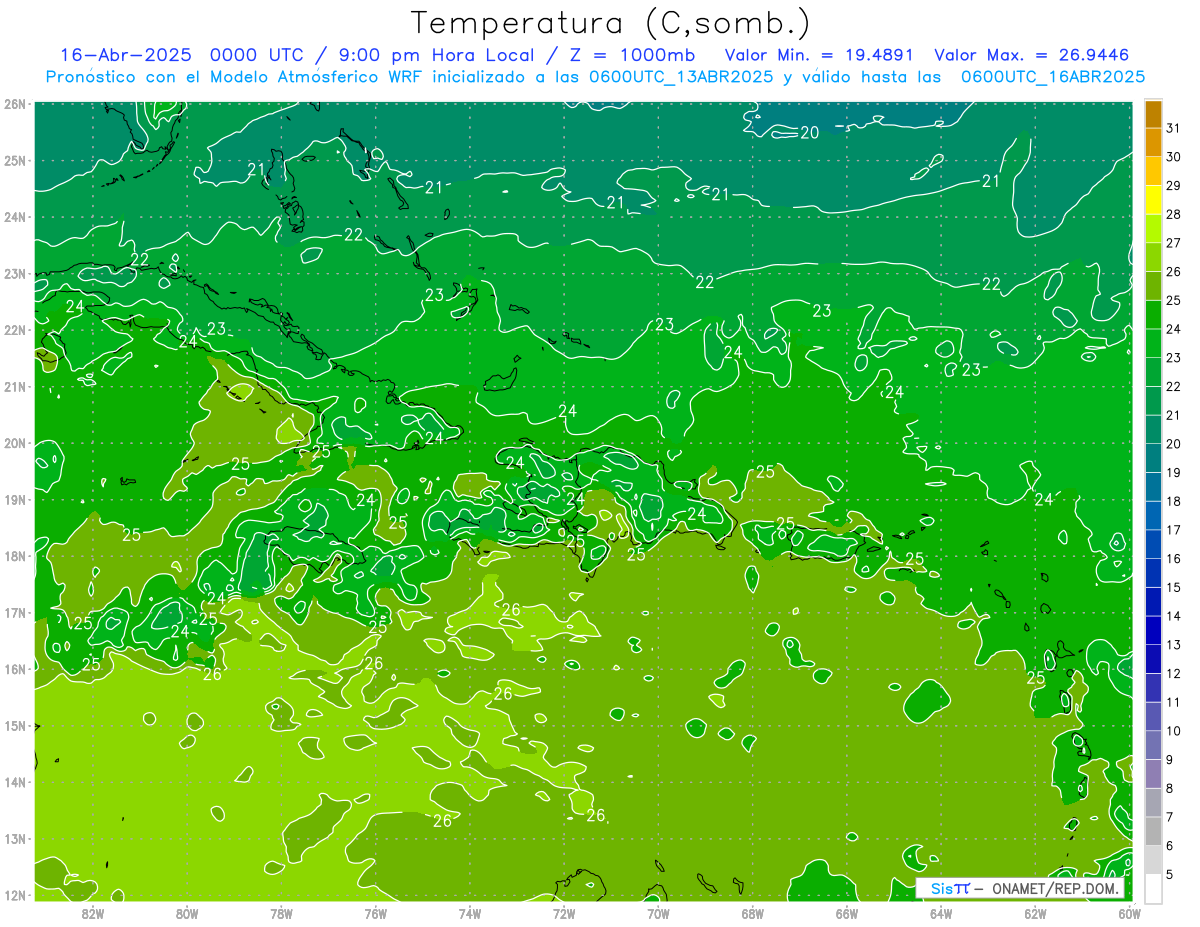Image resolution: width=1200 pixels, height=927 pixels.
Task: Click the color scale label 5
Action: (1170, 875)
